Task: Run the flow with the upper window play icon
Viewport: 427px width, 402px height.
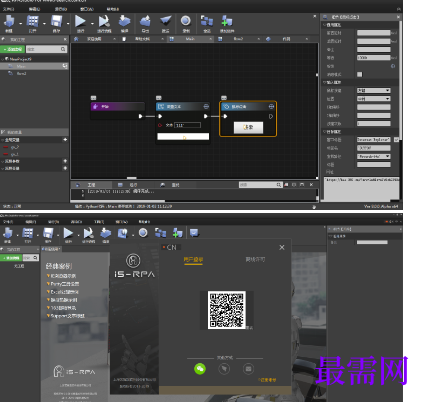Action: pos(80,21)
